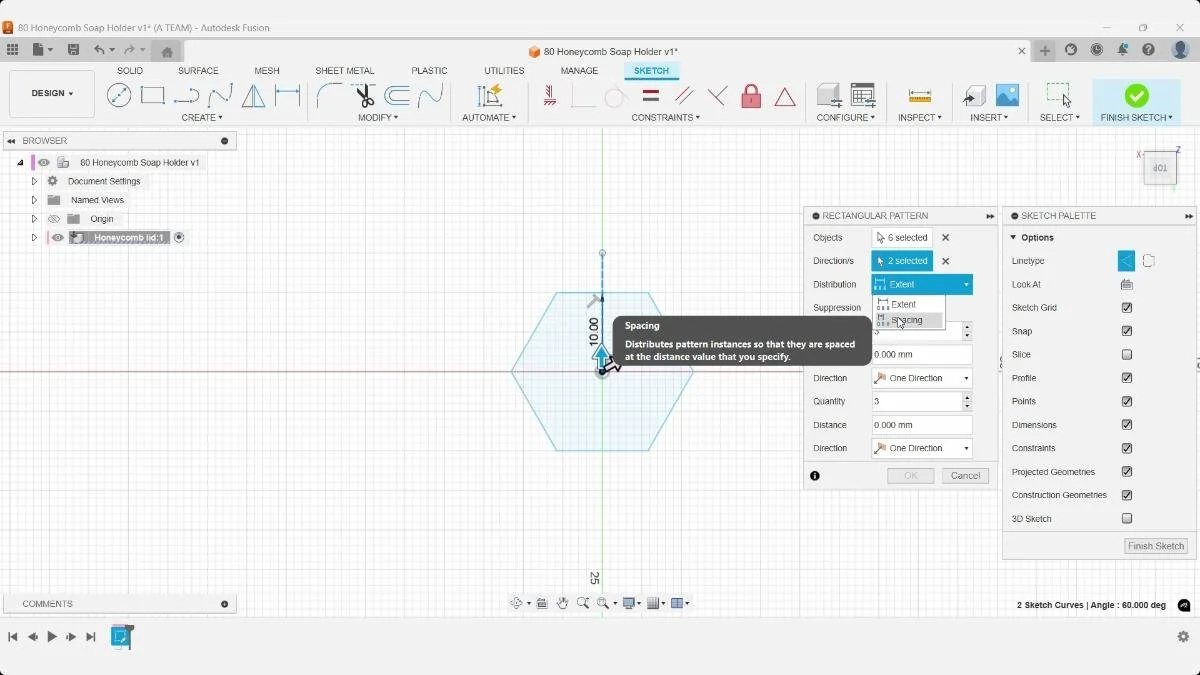Enable the Slice checkbox
The width and height of the screenshot is (1200, 675).
[x=1127, y=355]
